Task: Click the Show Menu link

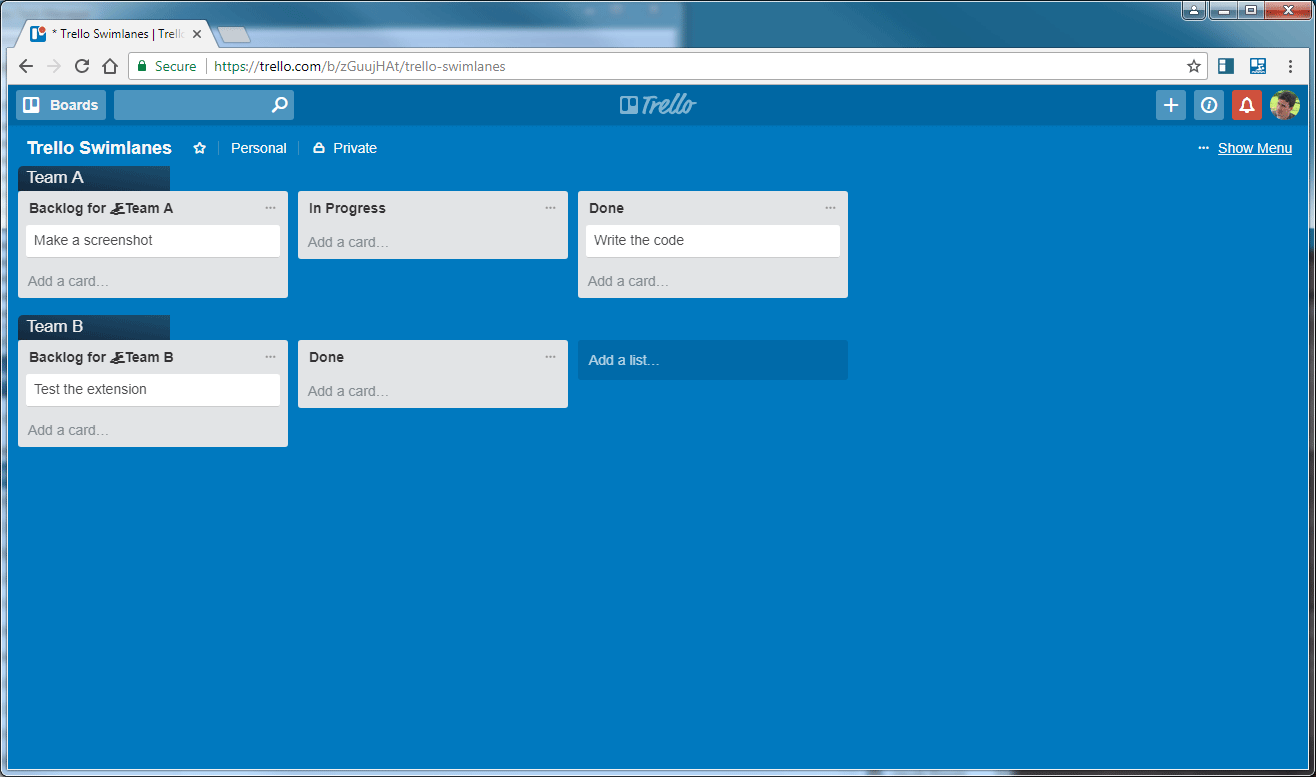Action: (1255, 148)
